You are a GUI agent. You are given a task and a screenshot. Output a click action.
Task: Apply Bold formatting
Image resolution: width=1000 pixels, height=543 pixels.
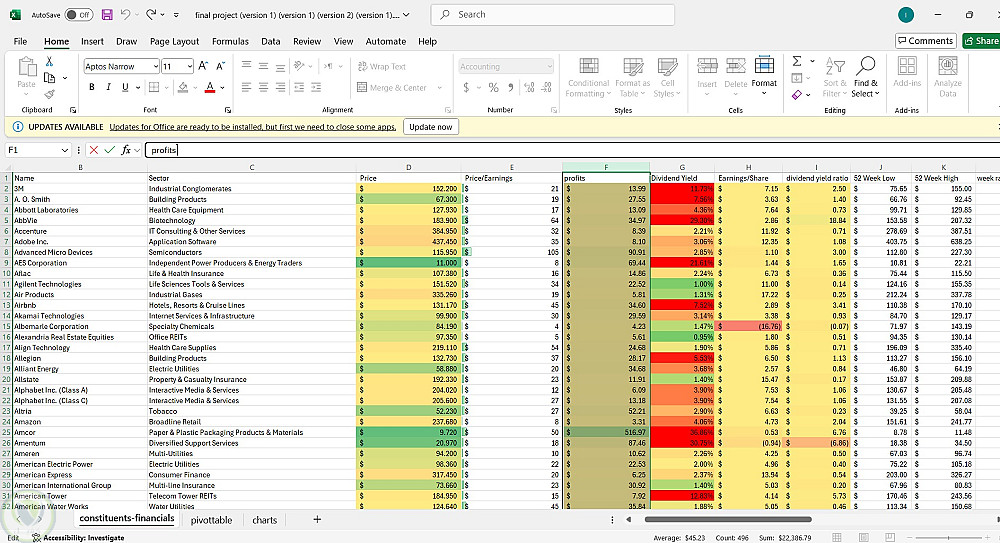tap(92, 87)
